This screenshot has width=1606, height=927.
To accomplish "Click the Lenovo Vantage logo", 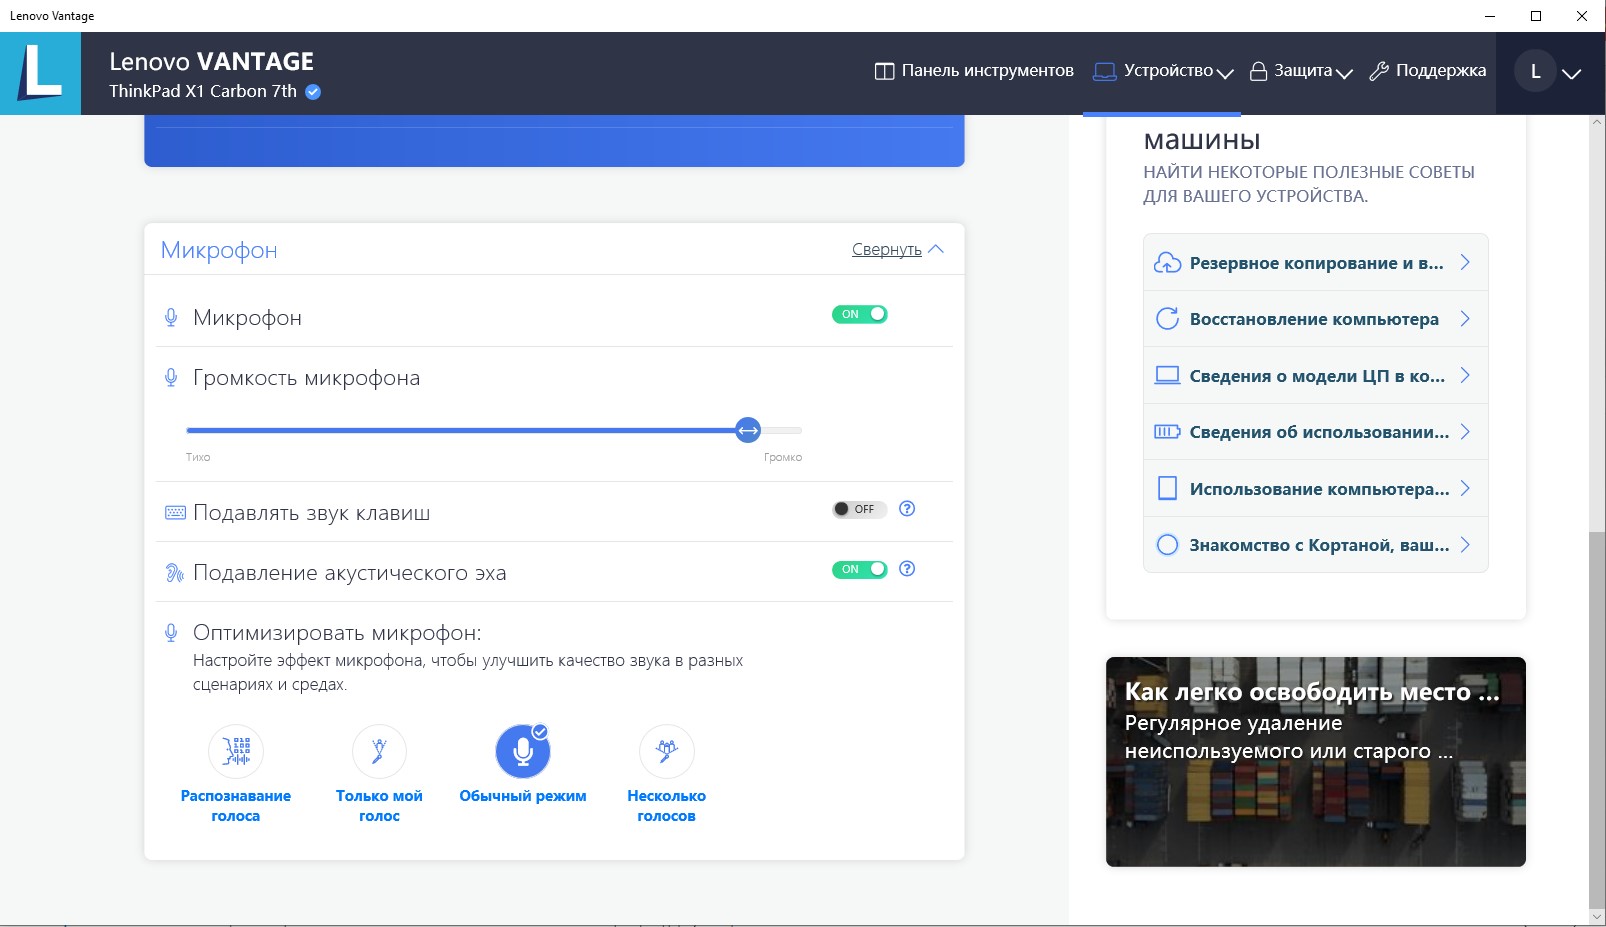I will pos(41,74).
